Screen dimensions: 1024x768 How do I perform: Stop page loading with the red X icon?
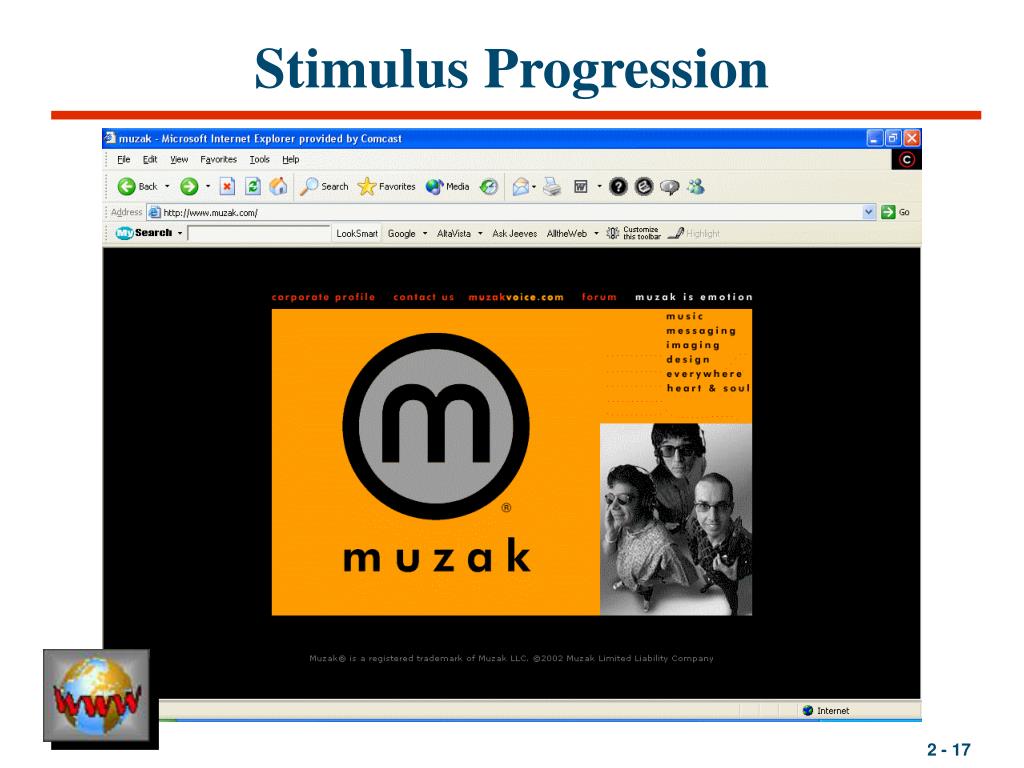pos(227,187)
